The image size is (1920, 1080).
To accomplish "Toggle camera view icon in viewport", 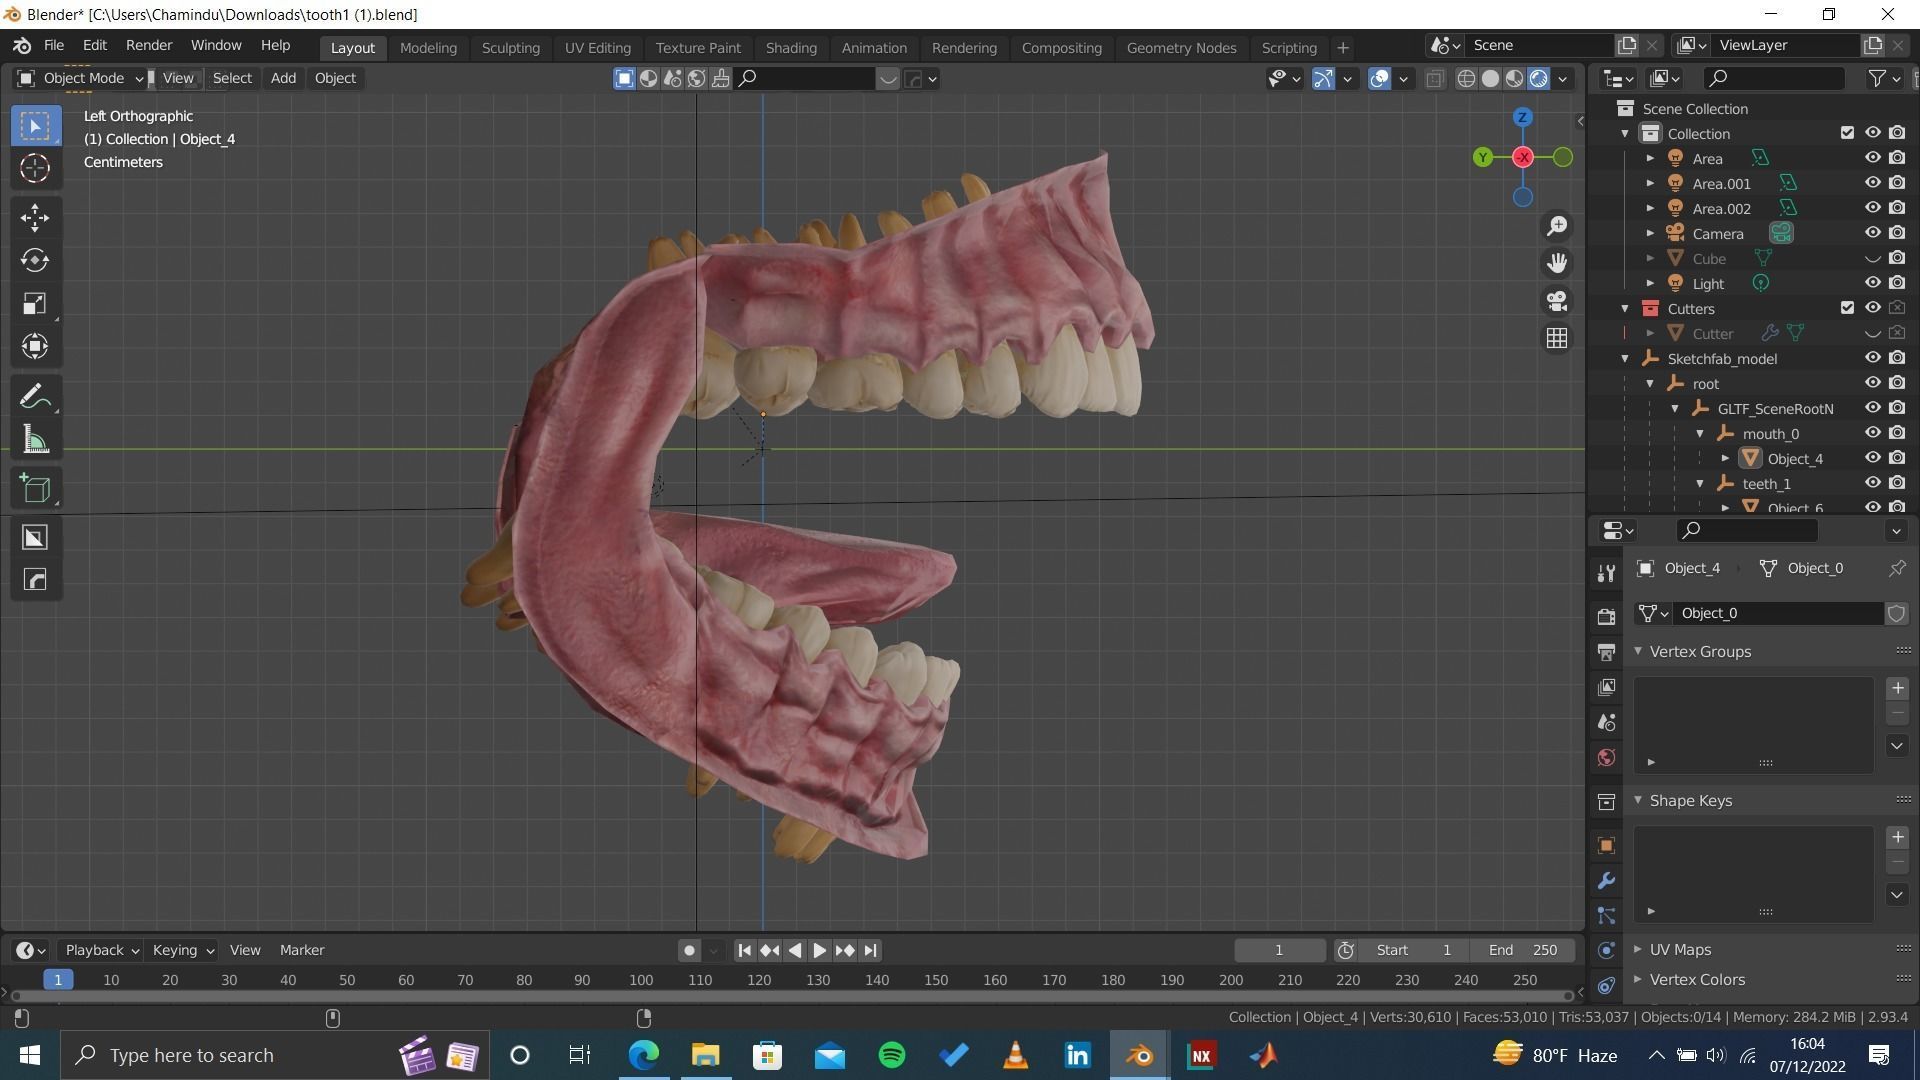I will pos(1557,301).
